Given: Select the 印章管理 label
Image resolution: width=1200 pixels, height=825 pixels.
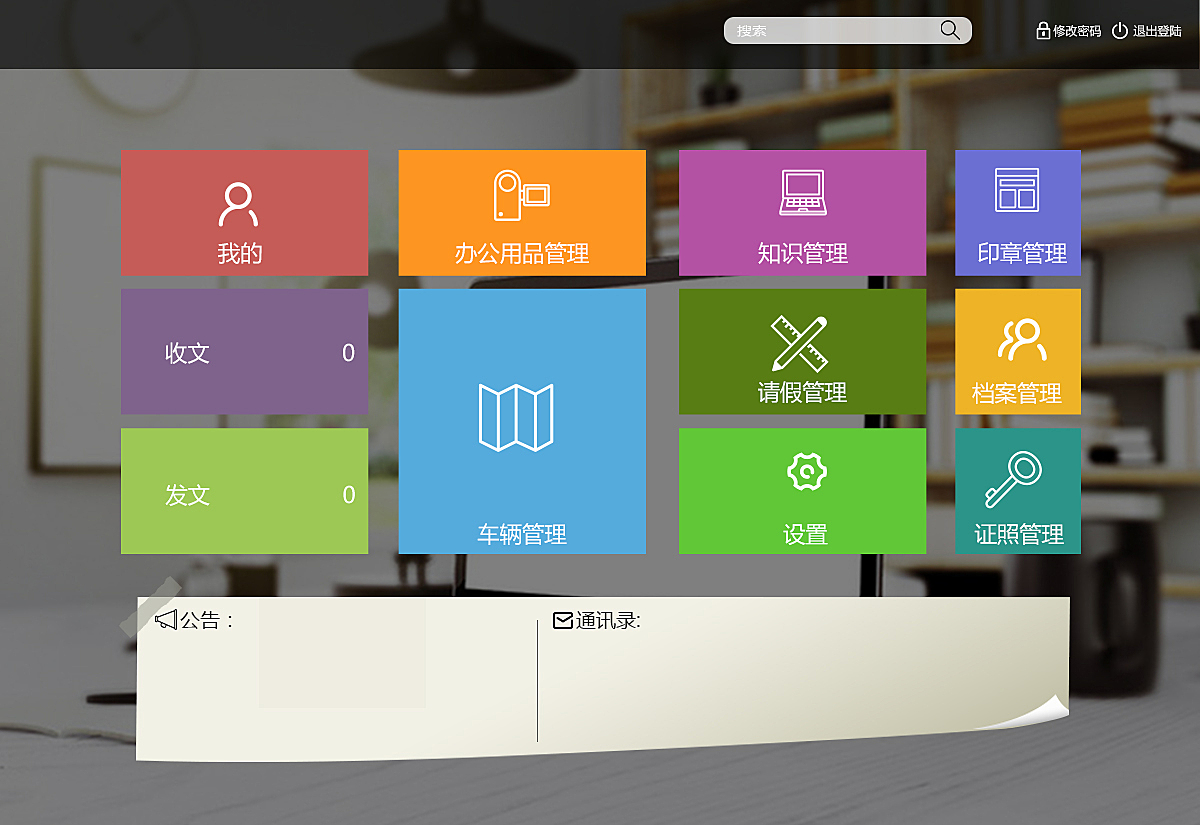Looking at the screenshot, I should tap(1022, 254).
